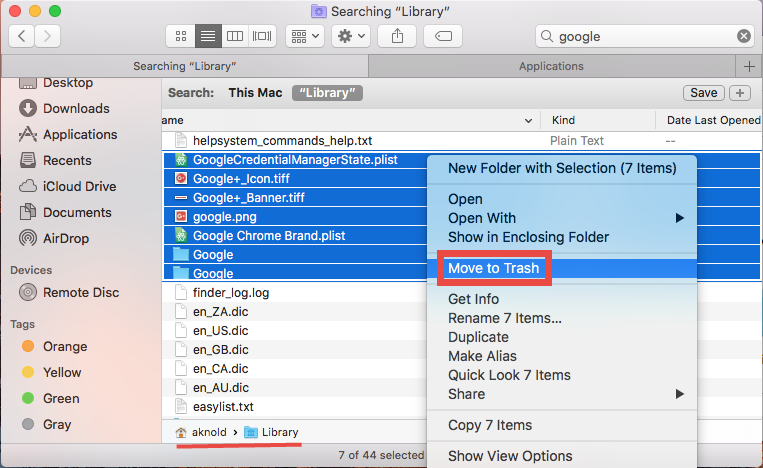Choose Quick Look 7 Items
This screenshot has width=763, height=468.
[562, 375]
